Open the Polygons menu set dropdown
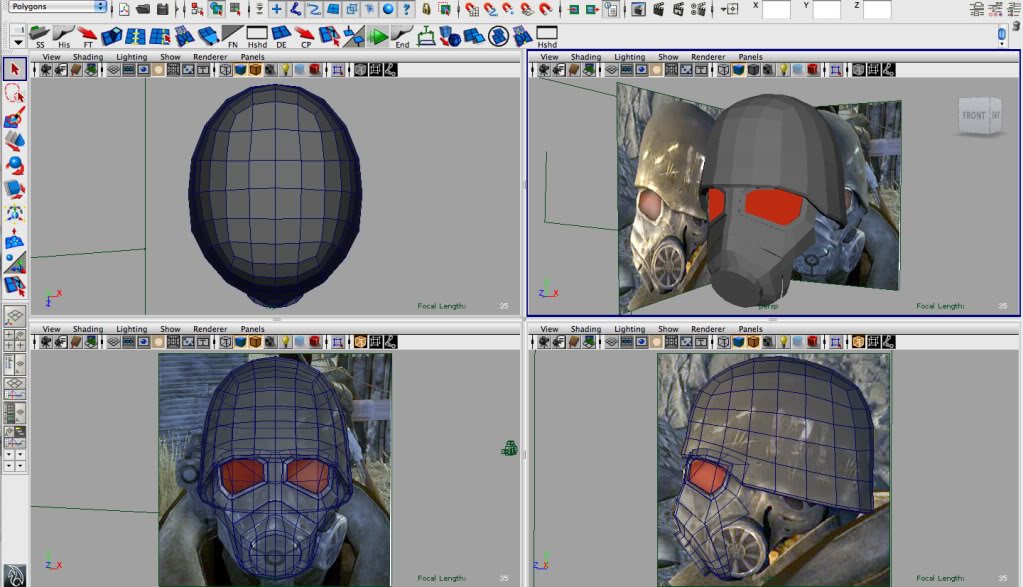This screenshot has width=1023, height=587. tap(56, 7)
